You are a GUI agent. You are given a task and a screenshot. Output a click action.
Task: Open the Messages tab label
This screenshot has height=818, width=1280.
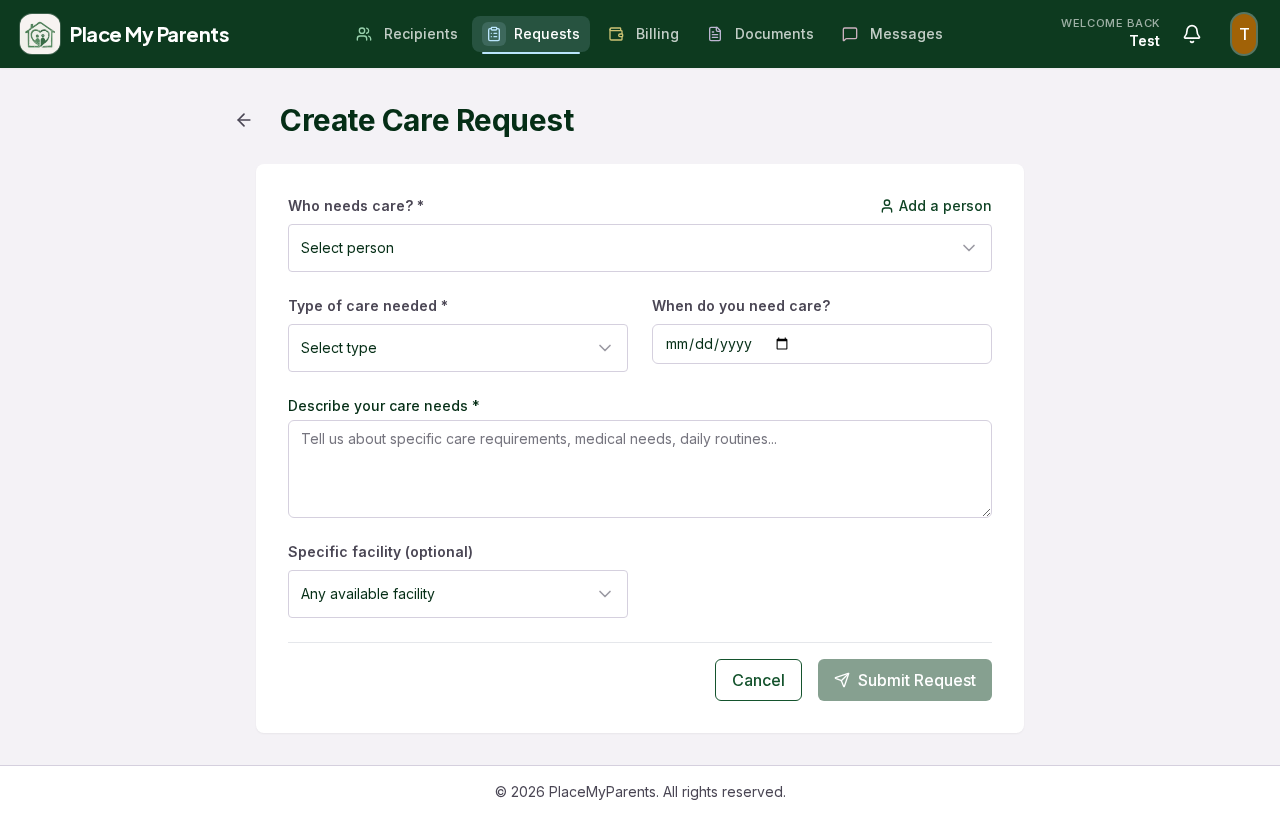pos(906,34)
